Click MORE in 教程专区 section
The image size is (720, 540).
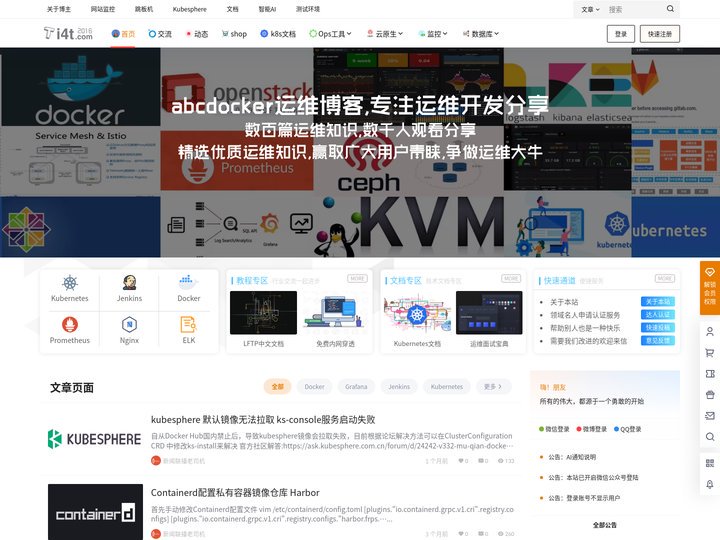357,279
